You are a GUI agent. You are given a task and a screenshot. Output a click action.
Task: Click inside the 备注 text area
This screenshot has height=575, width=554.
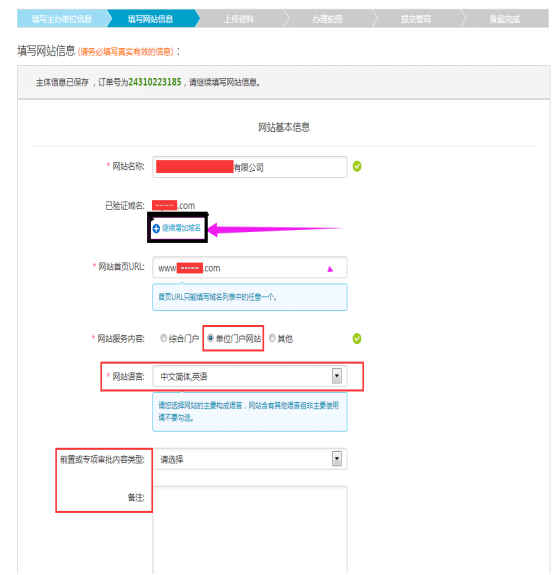[250, 530]
